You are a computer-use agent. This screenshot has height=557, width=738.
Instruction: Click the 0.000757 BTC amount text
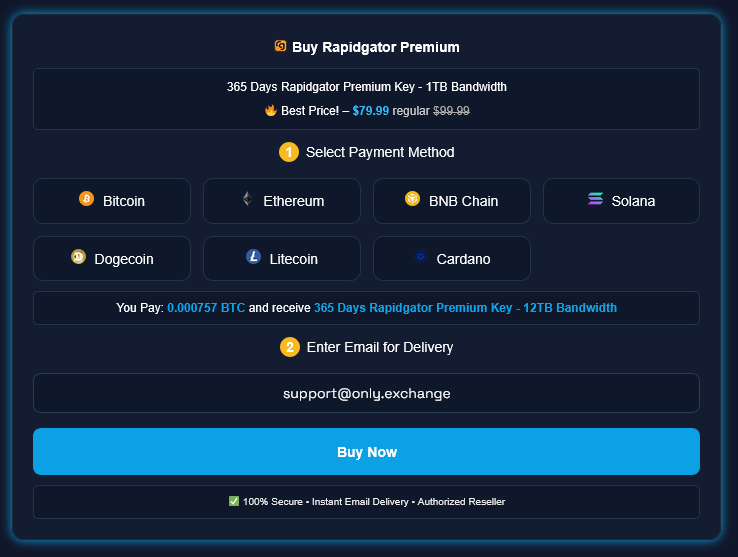pos(206,308)
